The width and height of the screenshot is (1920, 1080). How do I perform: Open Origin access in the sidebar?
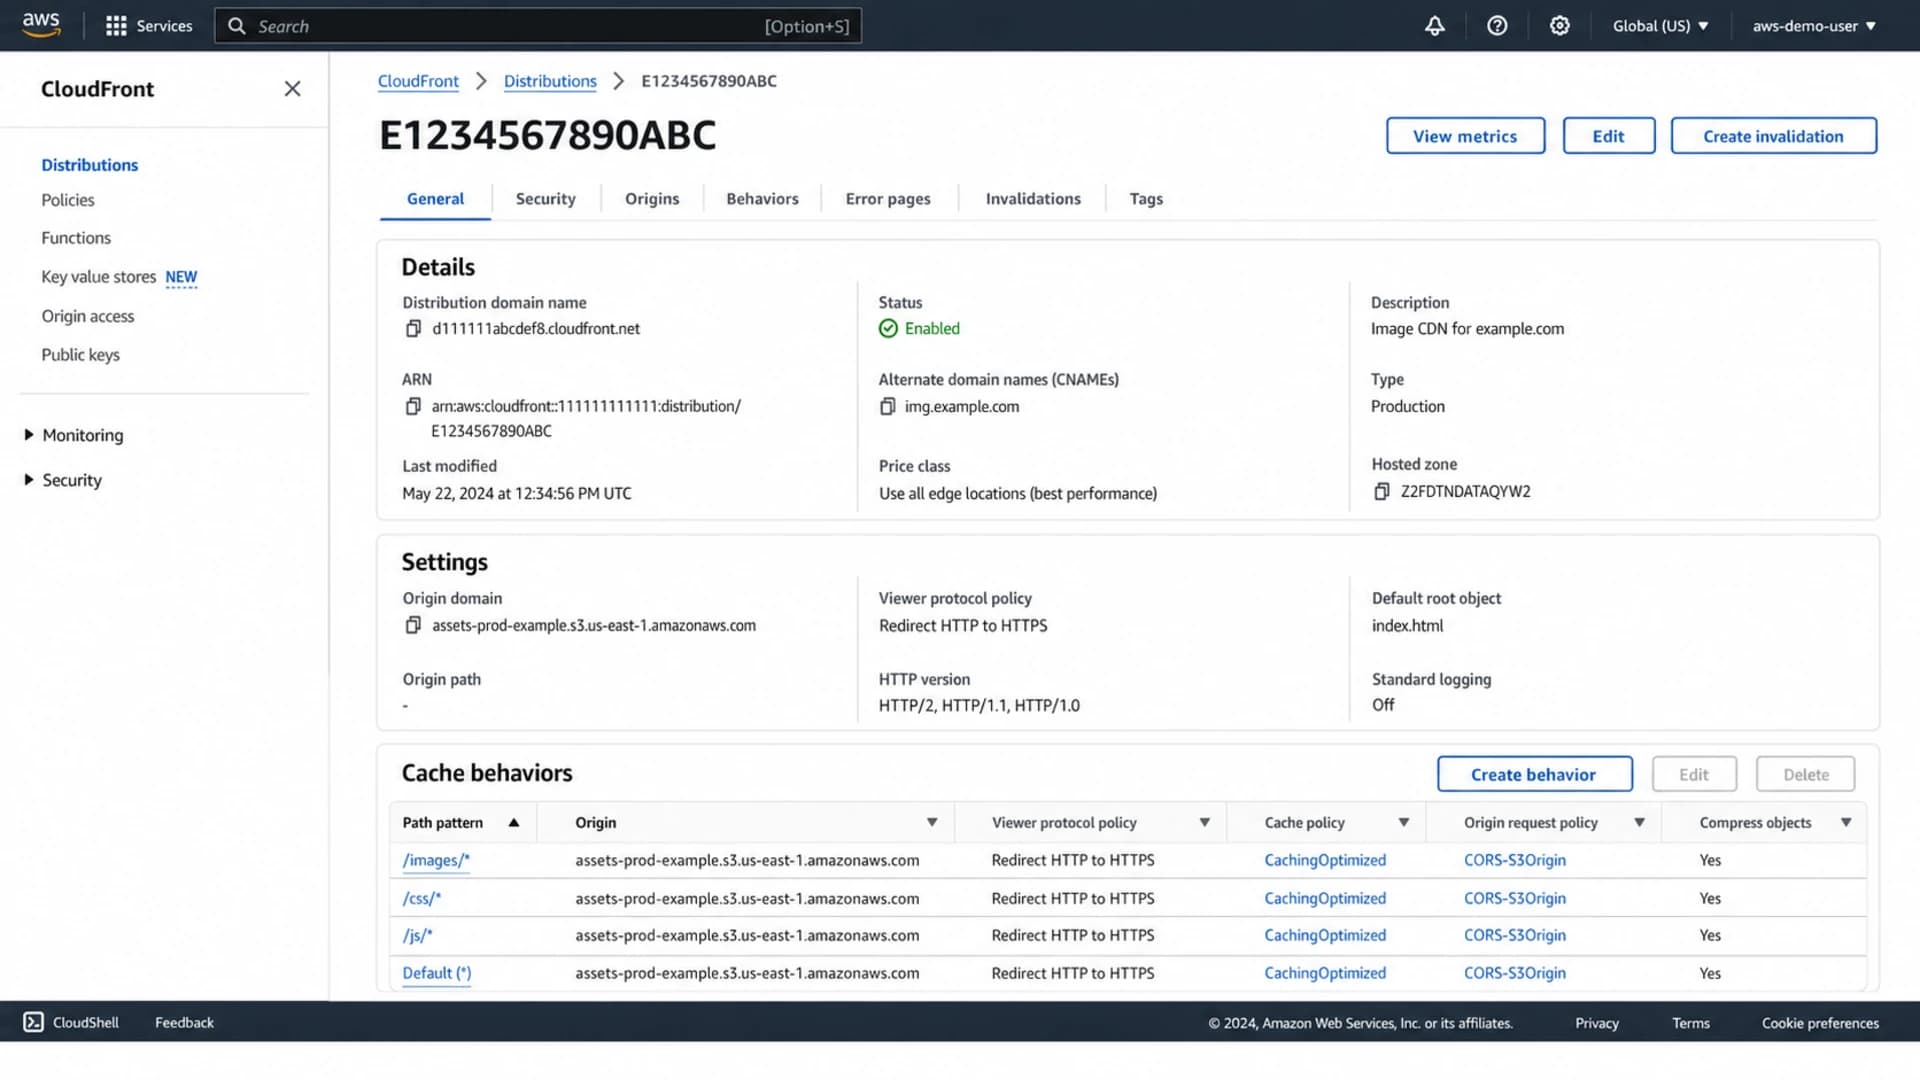pos(88,316)
